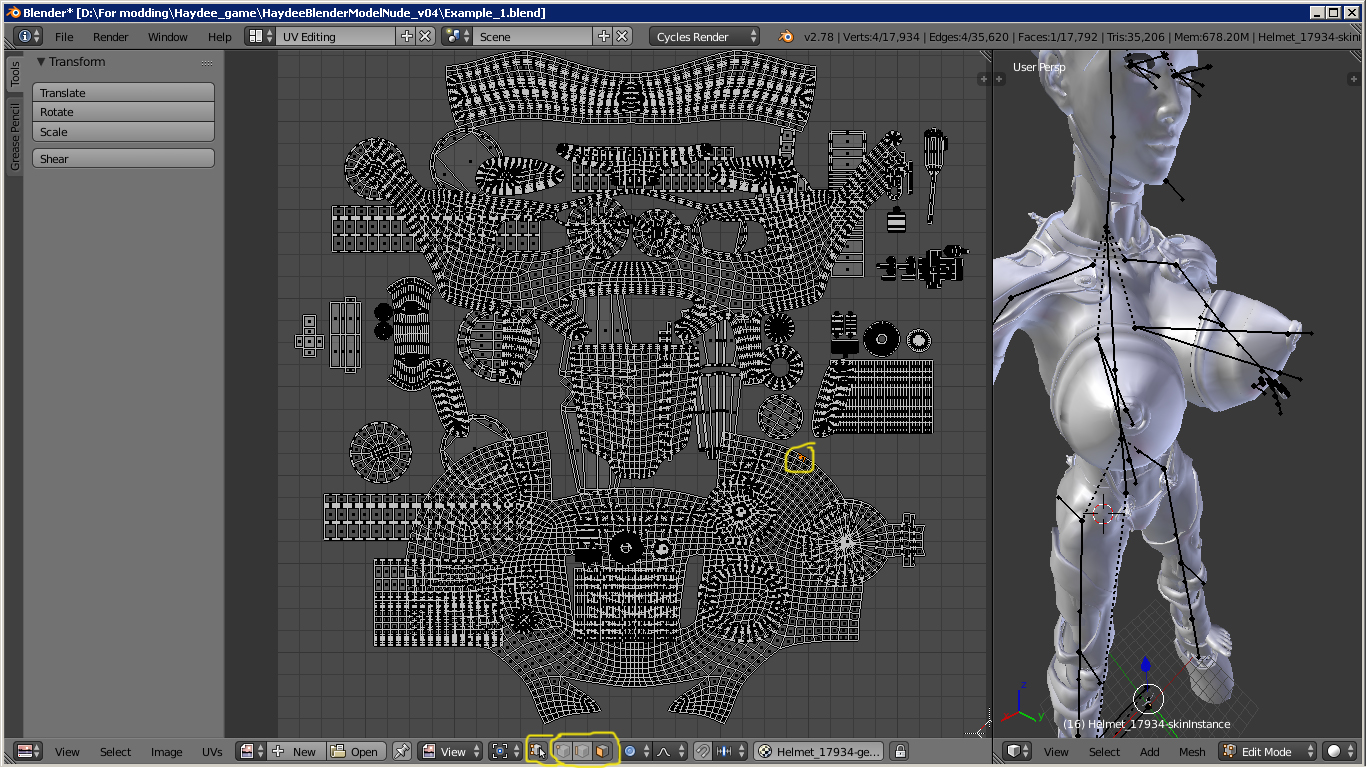Click the Rotate button
Screen dimensions: 1366x768
[124, 112]
